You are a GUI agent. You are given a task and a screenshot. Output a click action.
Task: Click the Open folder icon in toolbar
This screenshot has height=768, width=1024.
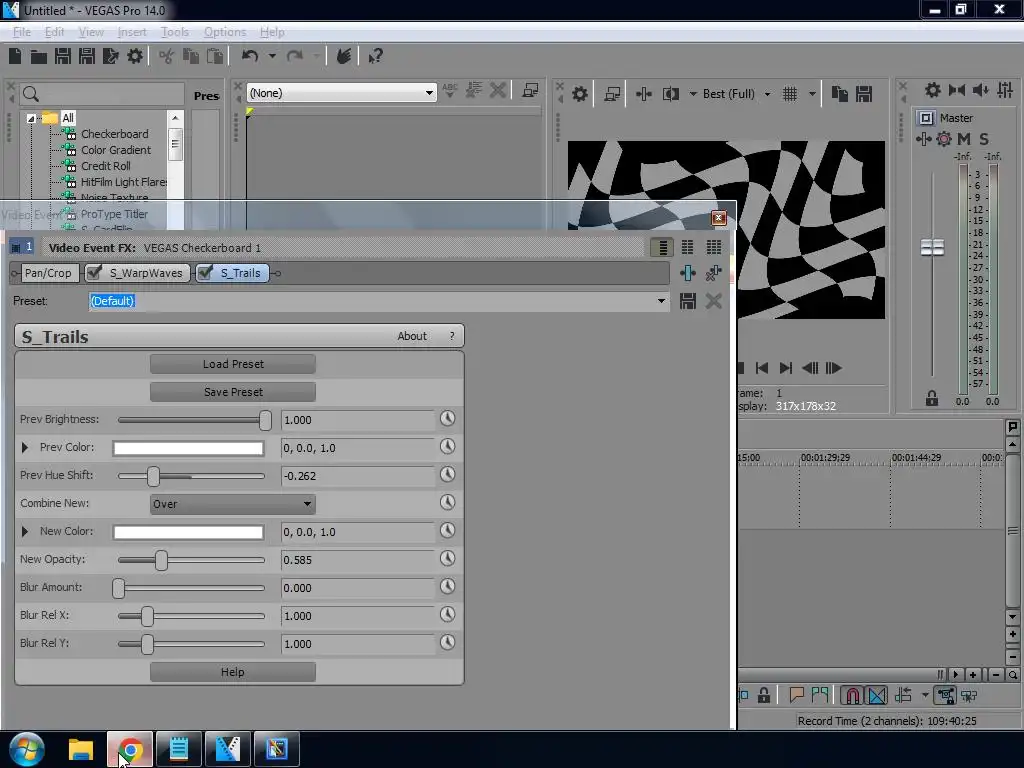(39, 56)
